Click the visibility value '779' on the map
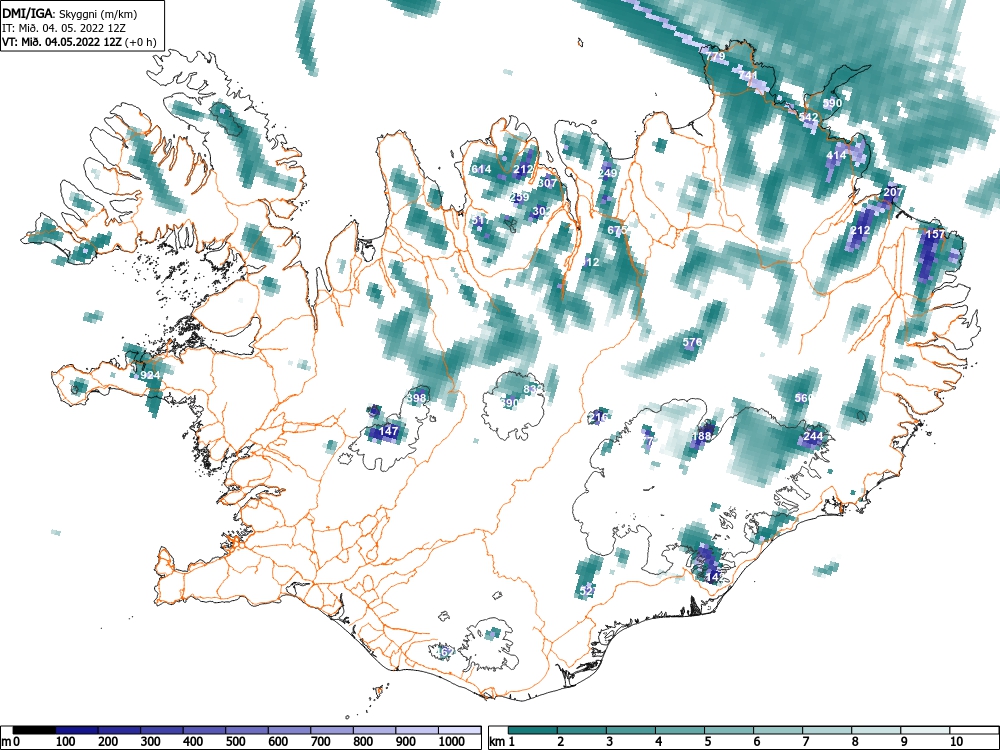 click(716, 56)
